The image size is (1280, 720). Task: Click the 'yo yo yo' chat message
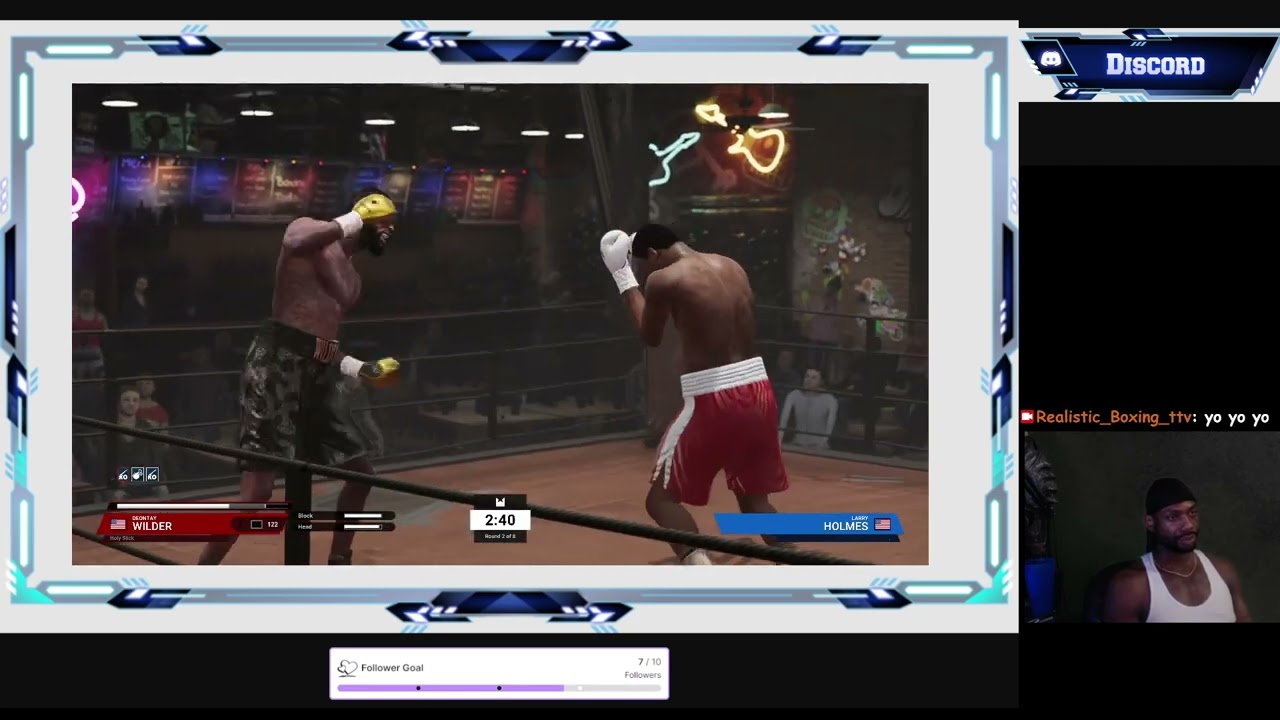[1236, 417]
